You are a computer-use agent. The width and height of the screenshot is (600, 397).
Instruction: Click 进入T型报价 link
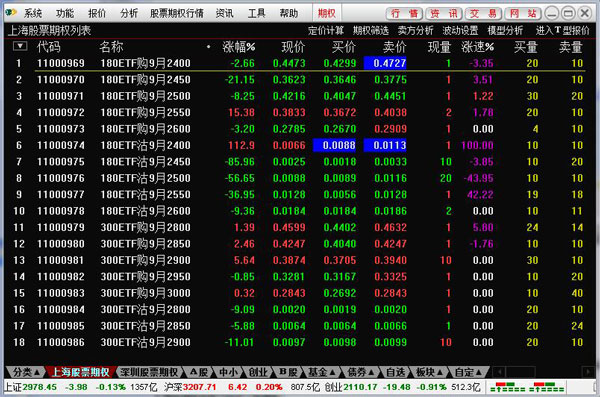point(562,31)
